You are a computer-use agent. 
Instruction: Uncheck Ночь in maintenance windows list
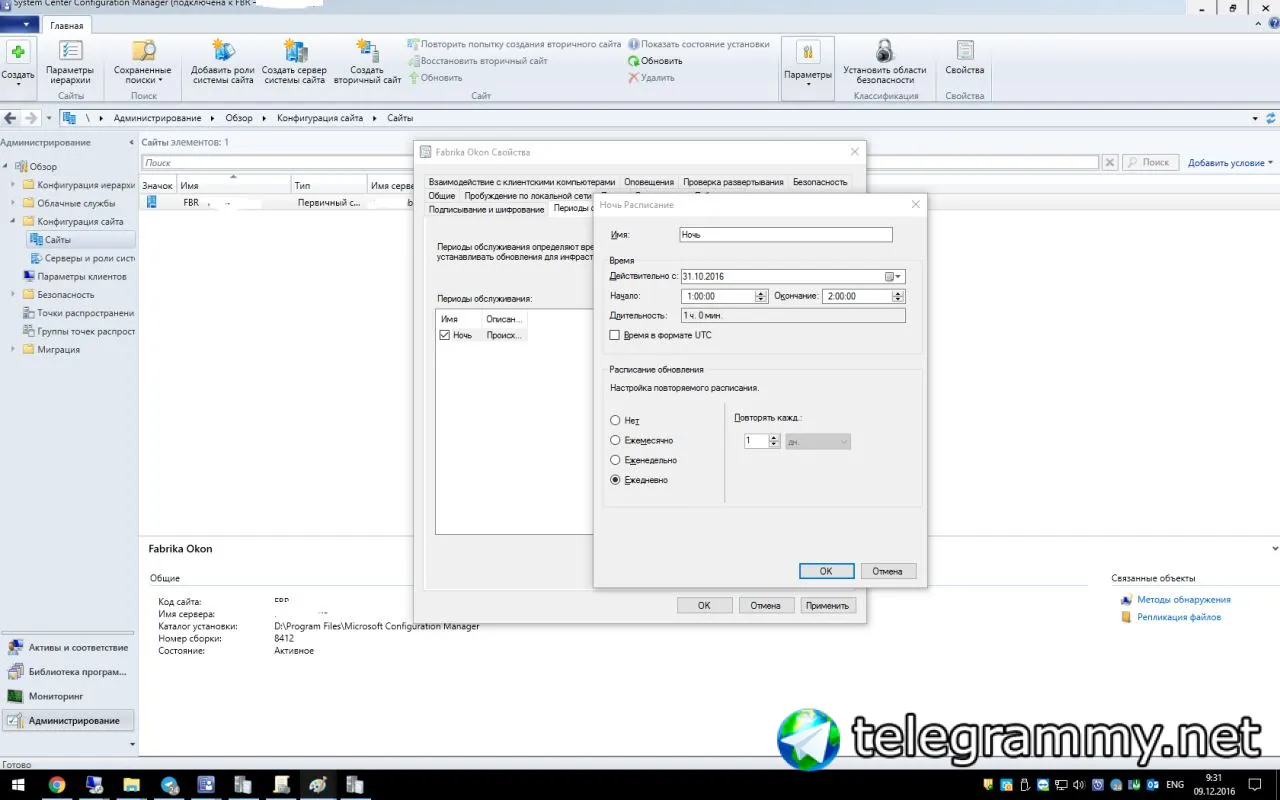tap(445, 335)
